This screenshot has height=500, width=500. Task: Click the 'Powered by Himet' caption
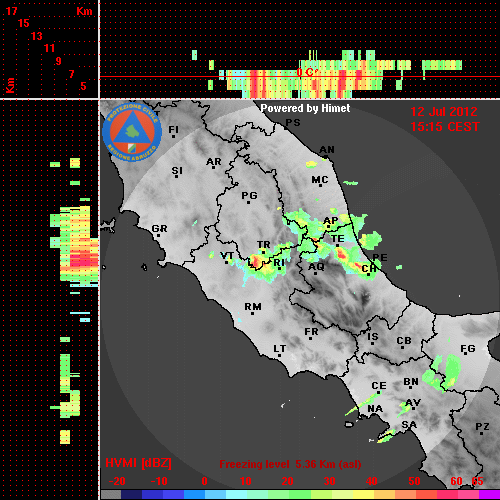[305, 108]
